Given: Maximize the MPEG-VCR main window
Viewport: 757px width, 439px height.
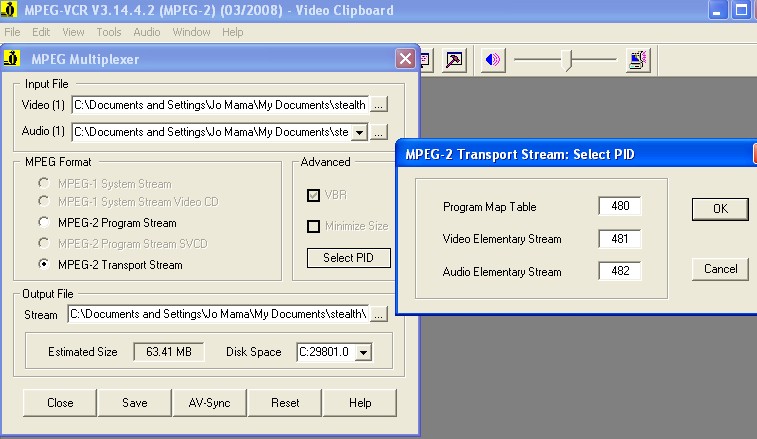Looking at the screenshot, I should 741,10.
